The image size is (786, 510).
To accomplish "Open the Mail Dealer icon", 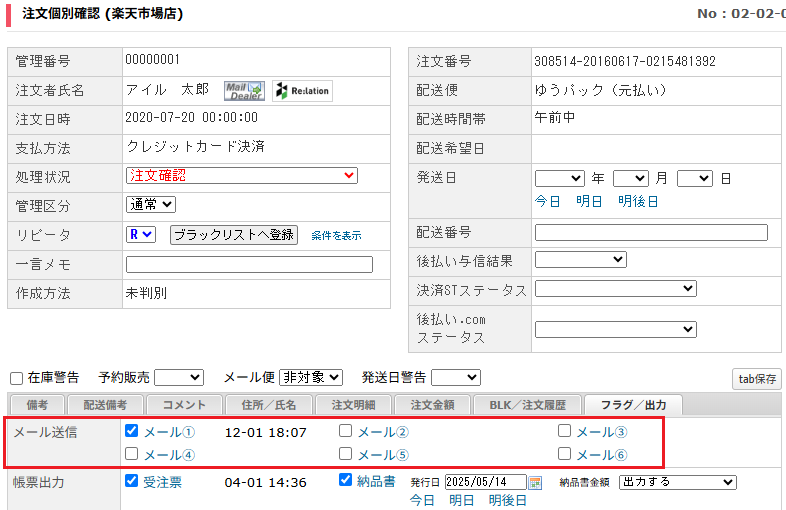I will point(244,91).
